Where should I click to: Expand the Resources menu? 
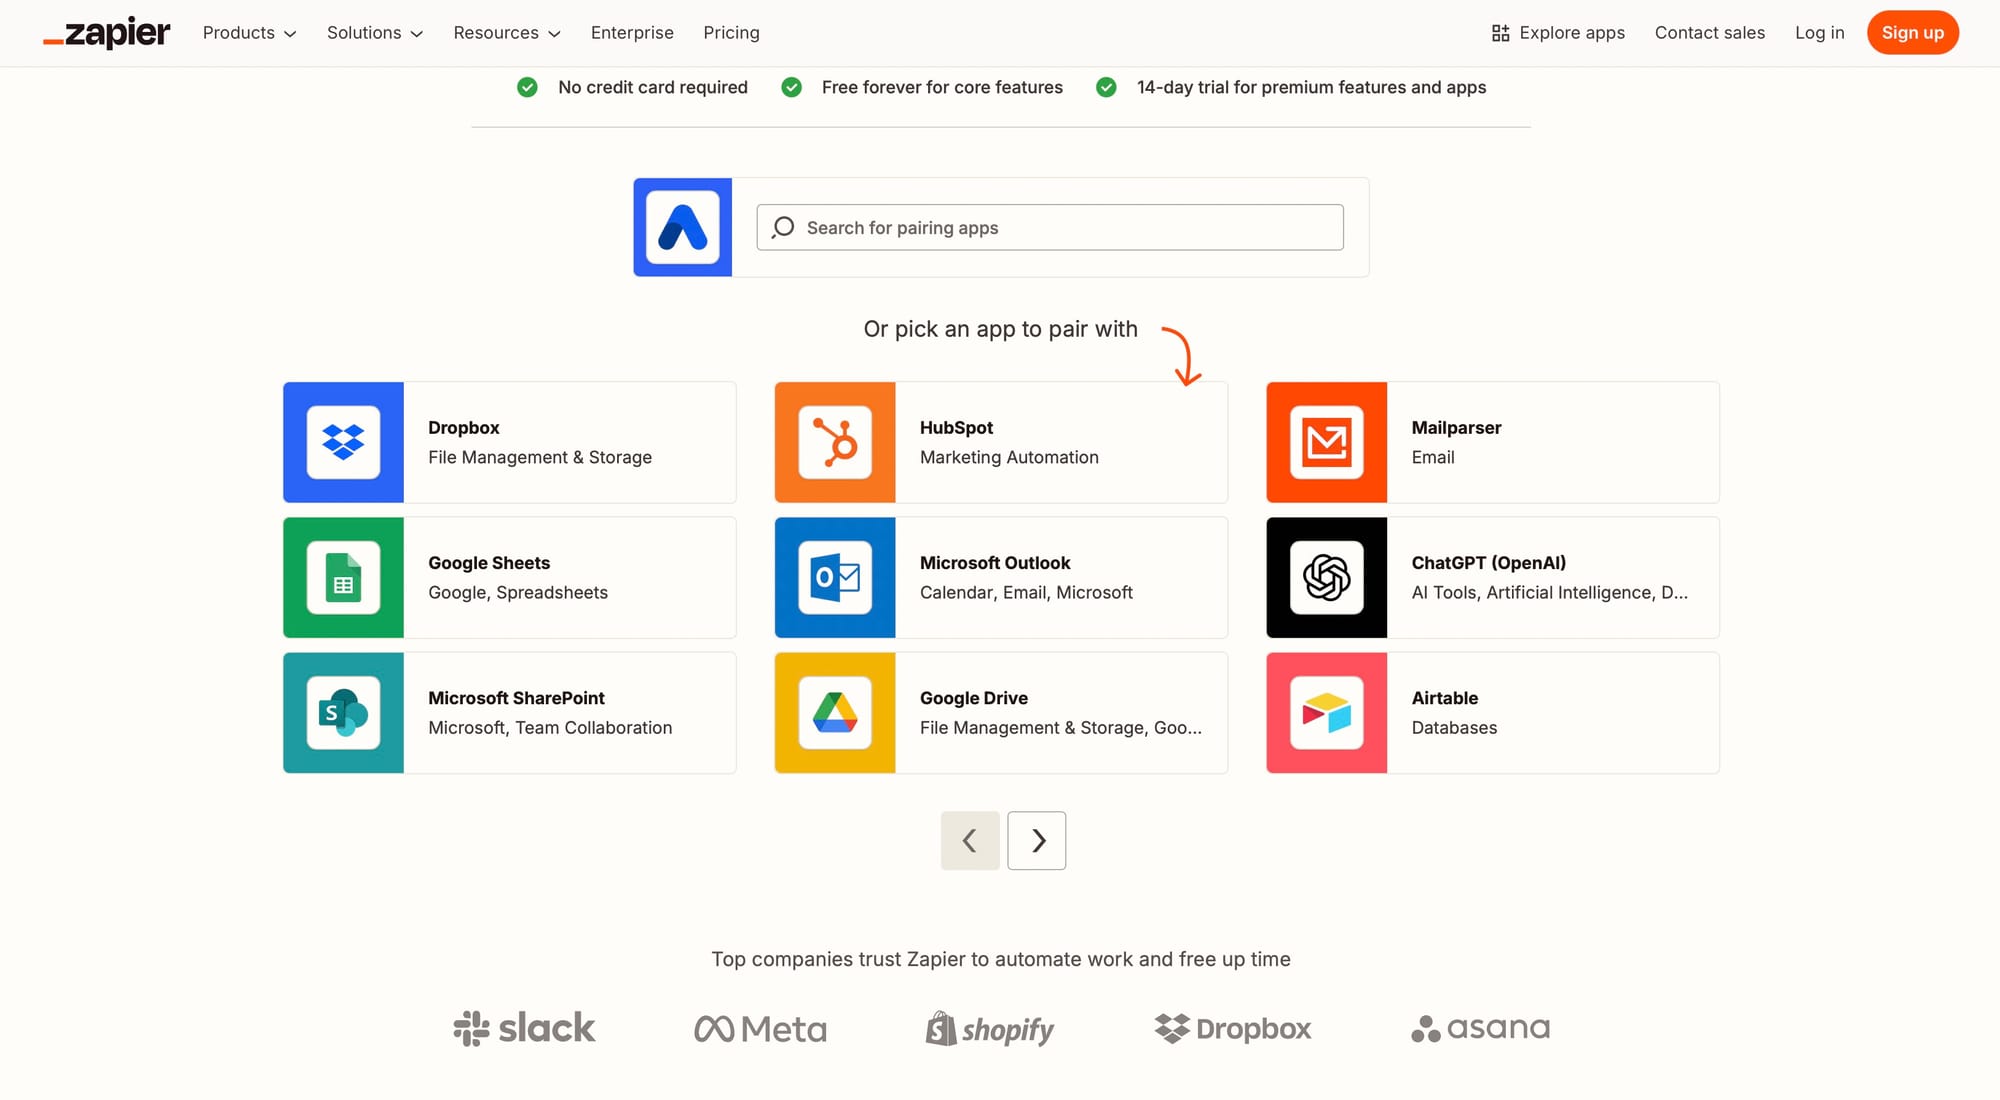[x=506, y=33]
